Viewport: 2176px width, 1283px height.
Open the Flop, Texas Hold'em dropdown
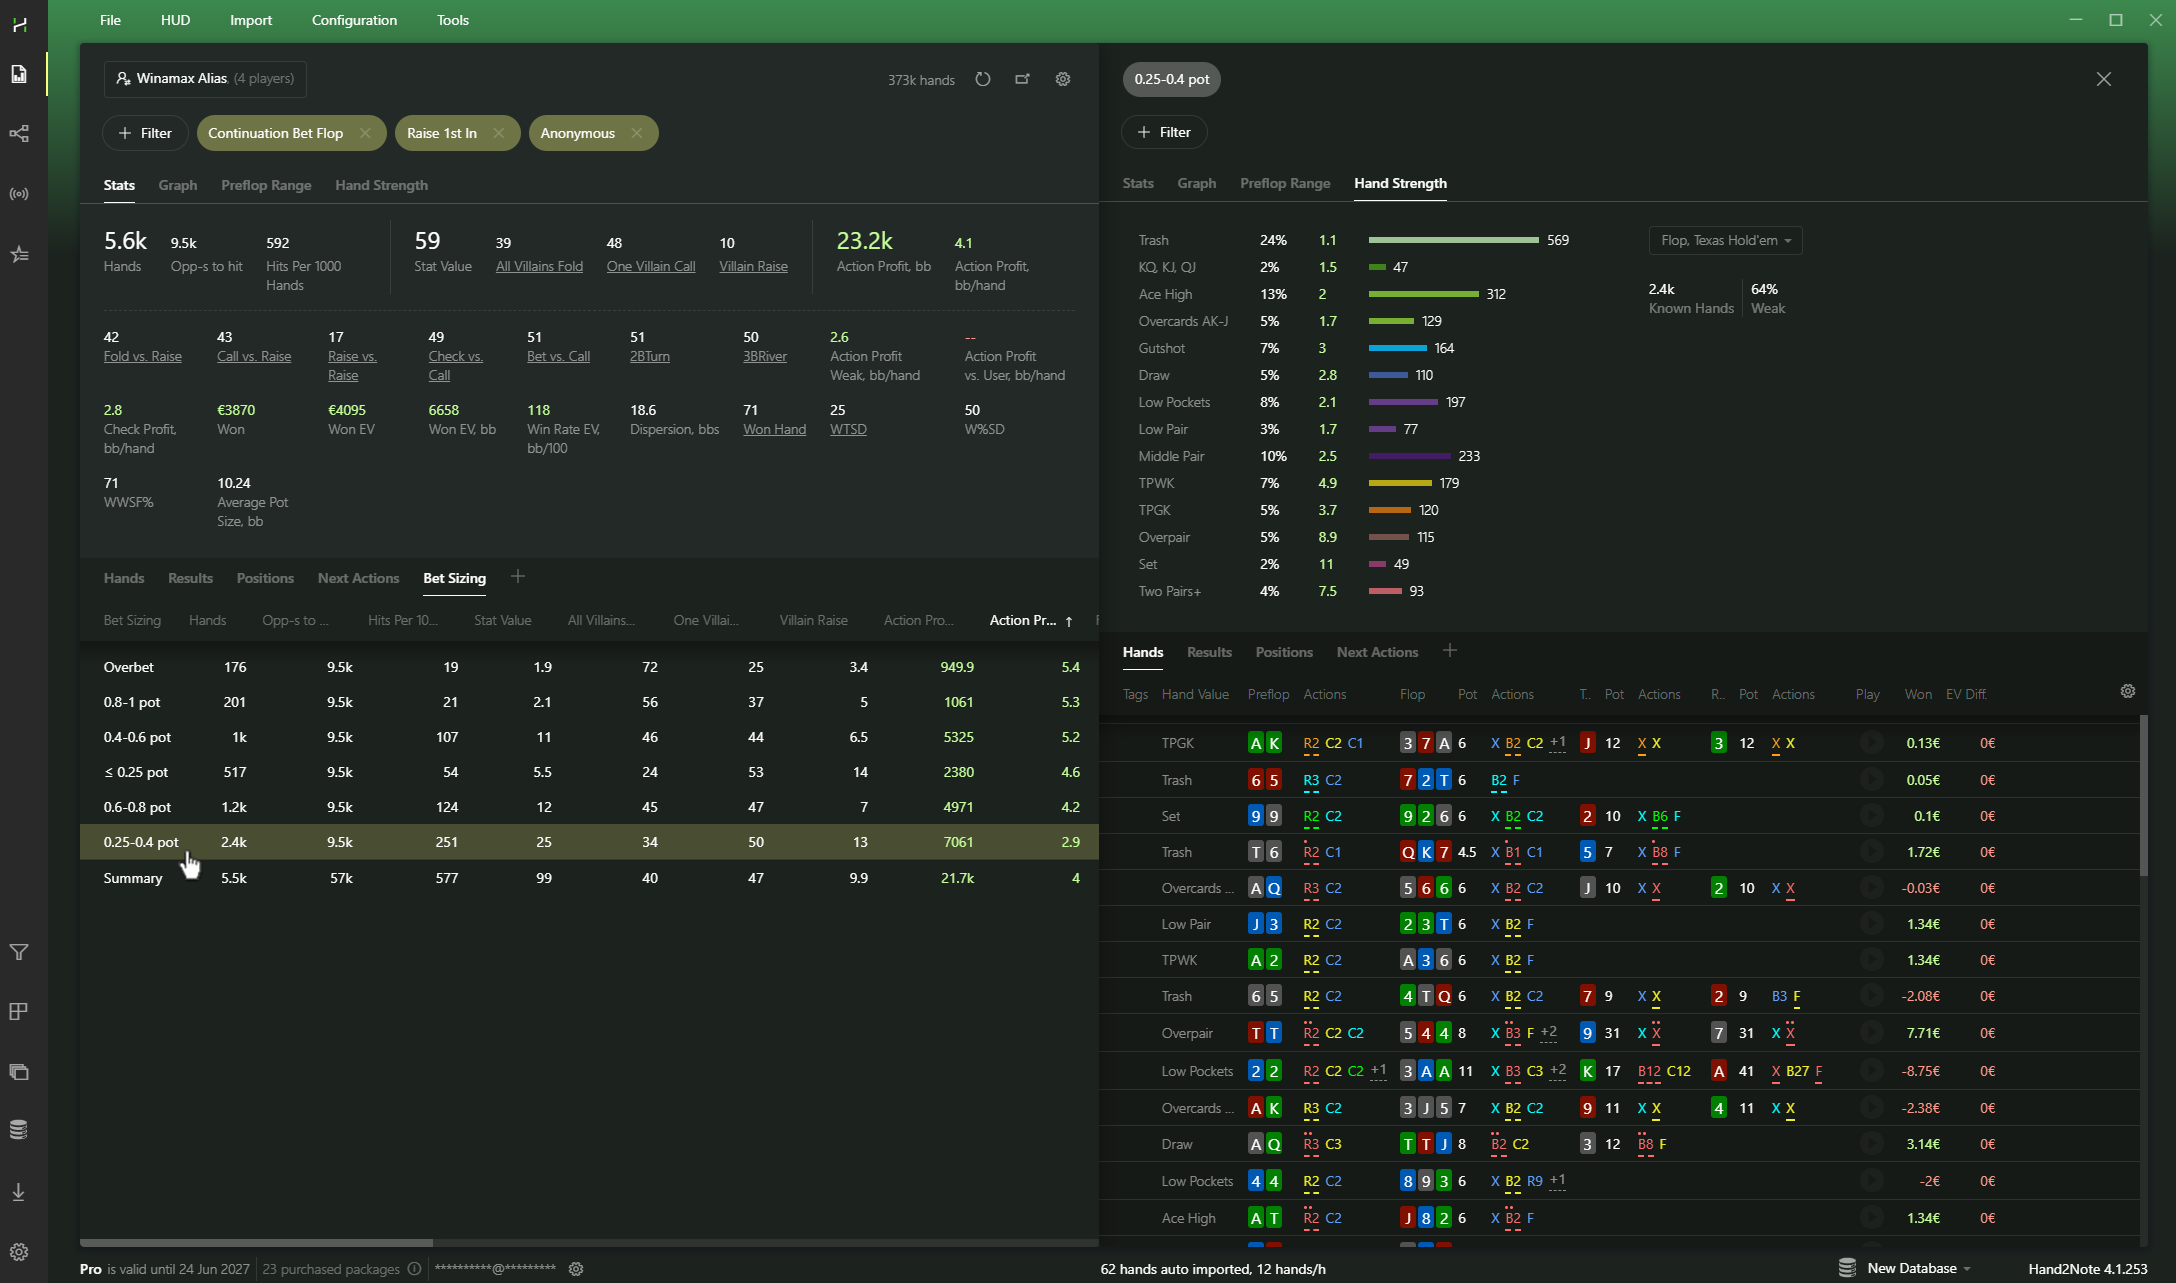[x=1725, y=240]
